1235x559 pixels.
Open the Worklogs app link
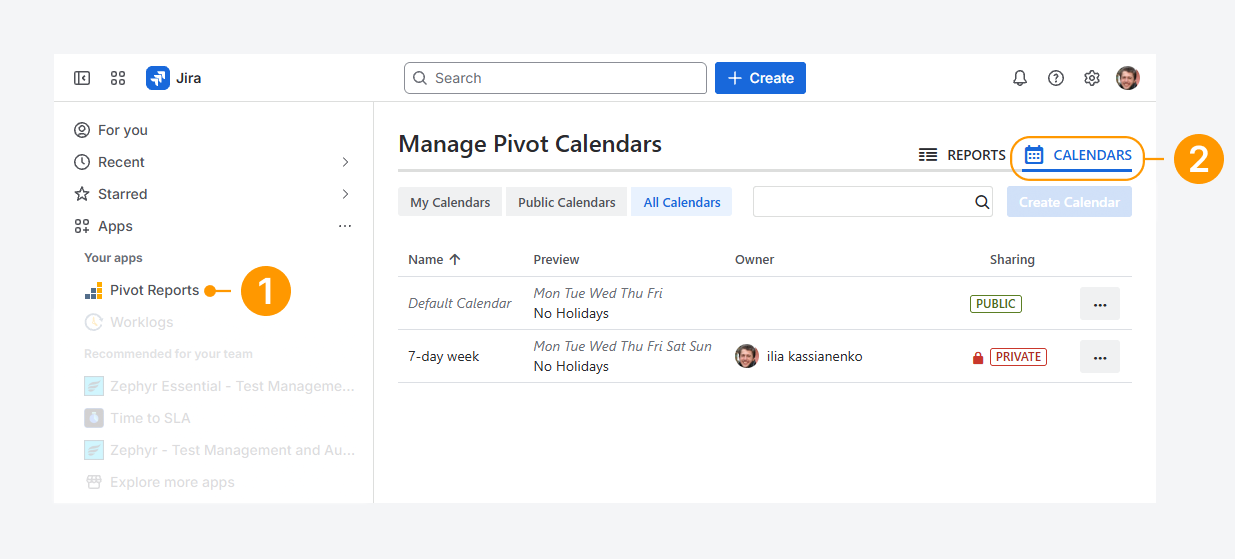tap(141, 322)
